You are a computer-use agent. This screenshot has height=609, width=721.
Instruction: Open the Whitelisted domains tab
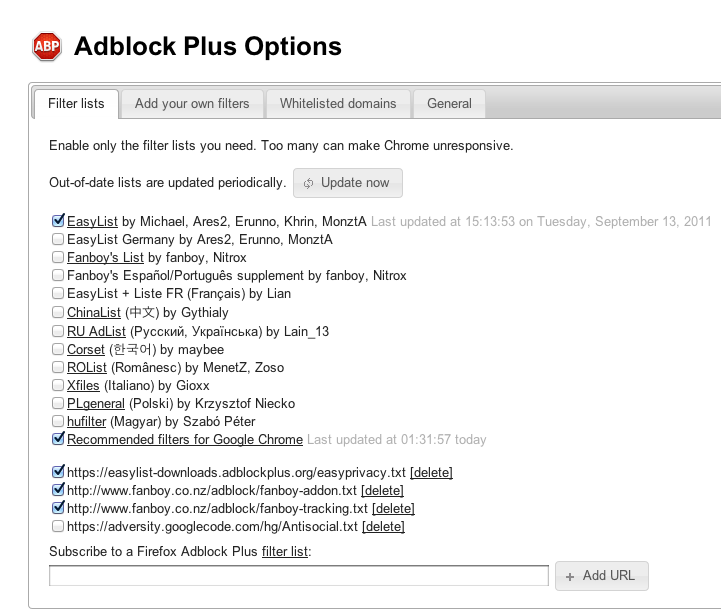pos(338,103)
